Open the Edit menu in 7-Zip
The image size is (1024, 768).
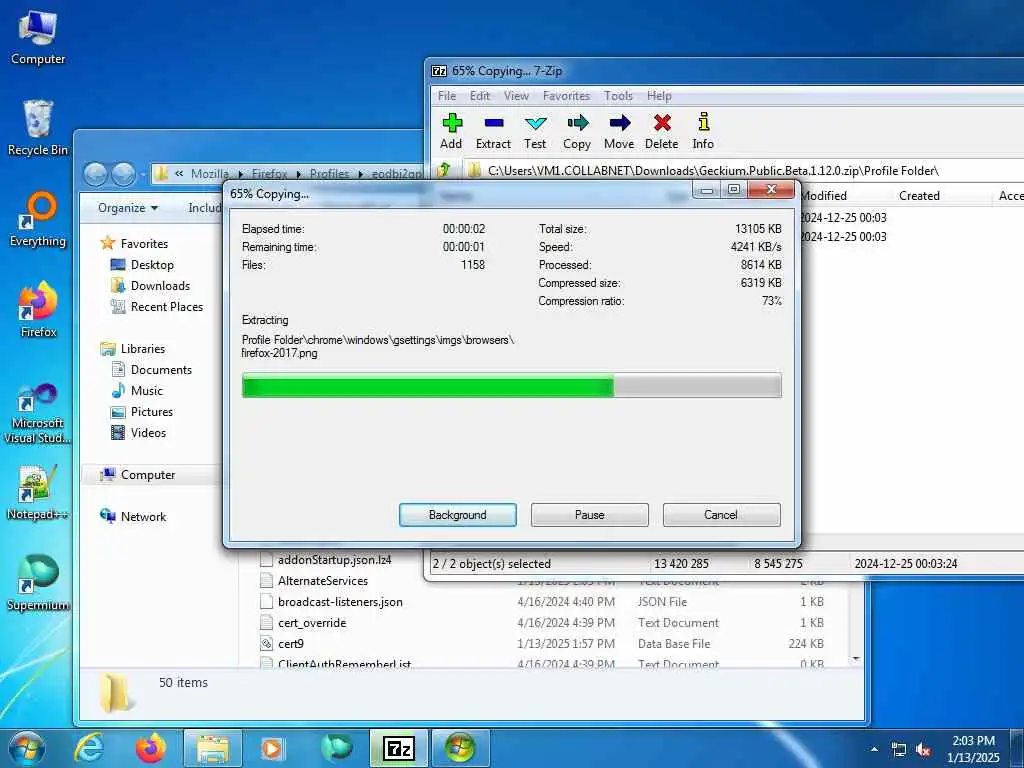[480, 96]
